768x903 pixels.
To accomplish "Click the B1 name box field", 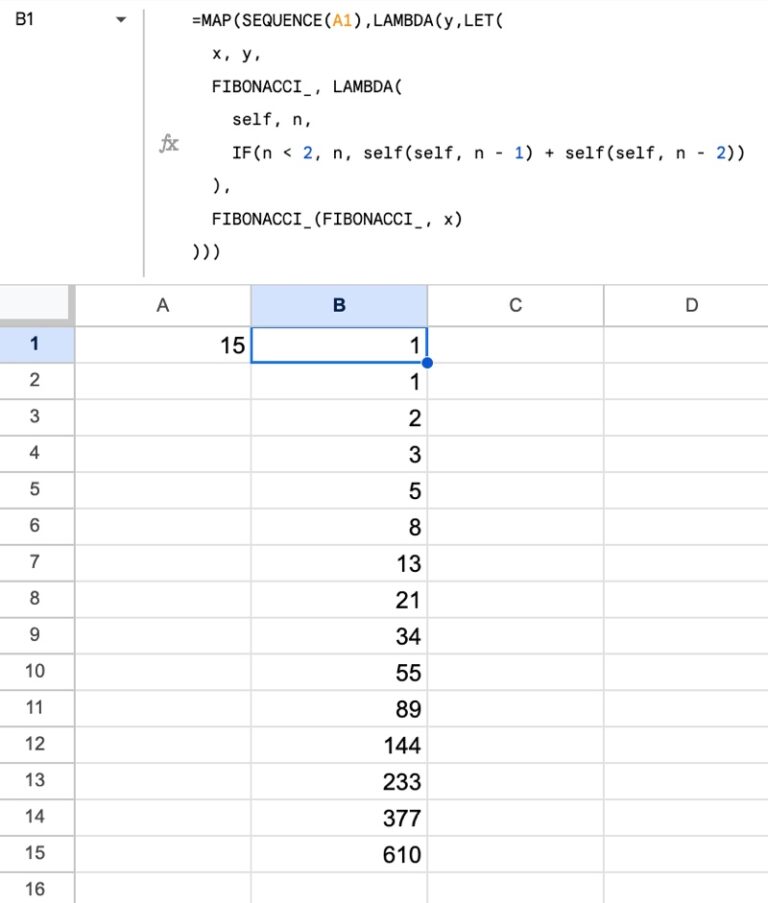I will click(x=50, y=20).
